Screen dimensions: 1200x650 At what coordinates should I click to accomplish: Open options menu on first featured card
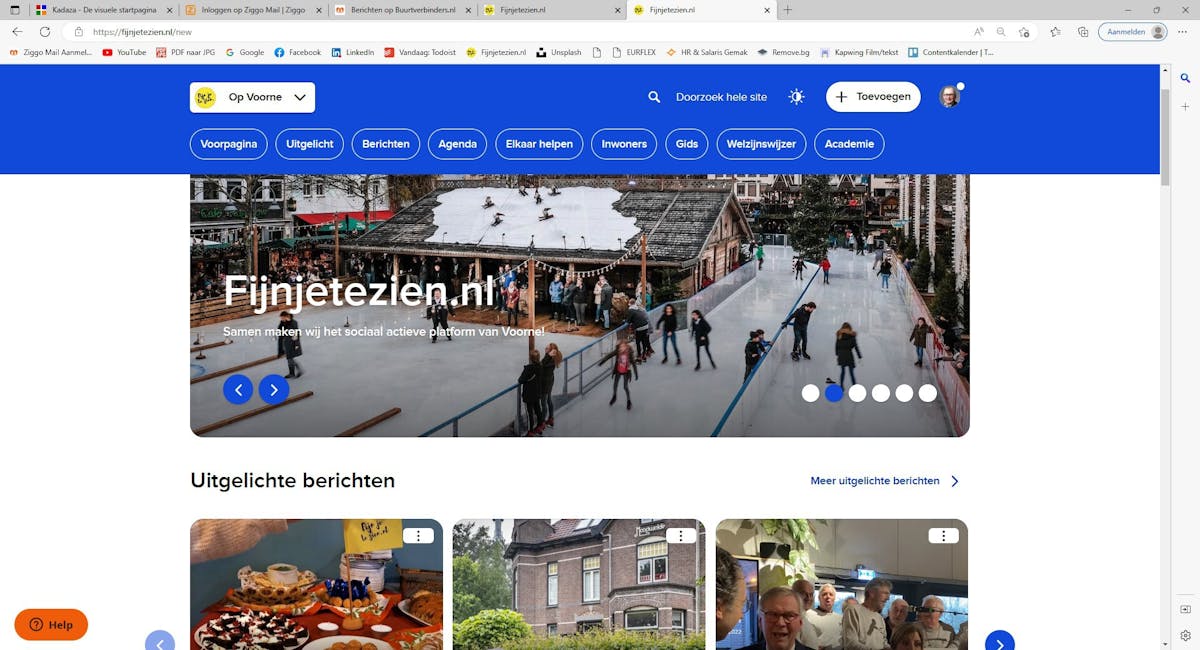coord(418,536)
